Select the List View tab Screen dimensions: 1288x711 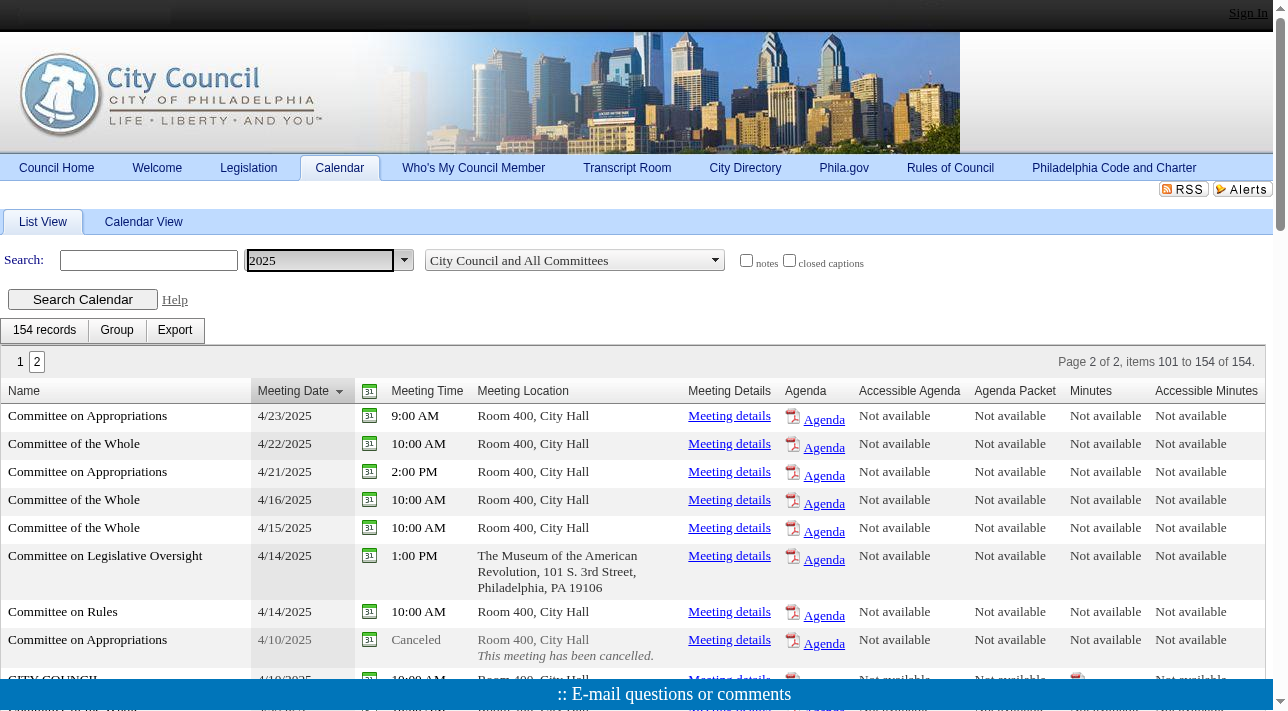(43, 222)
